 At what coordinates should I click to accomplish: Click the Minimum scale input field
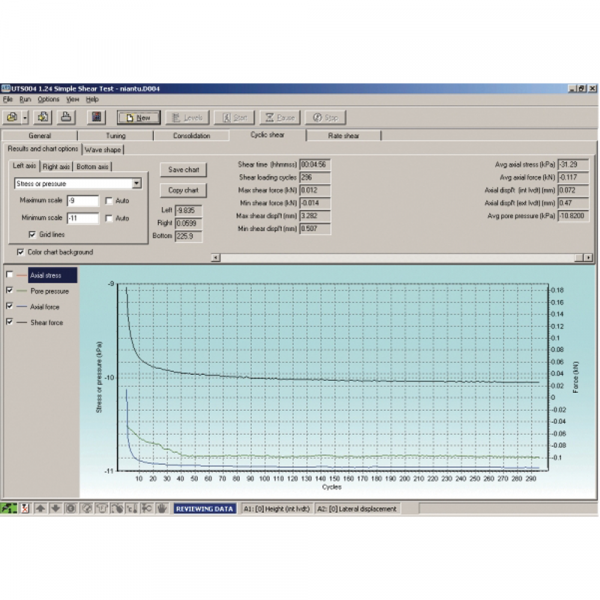point(82,218)
